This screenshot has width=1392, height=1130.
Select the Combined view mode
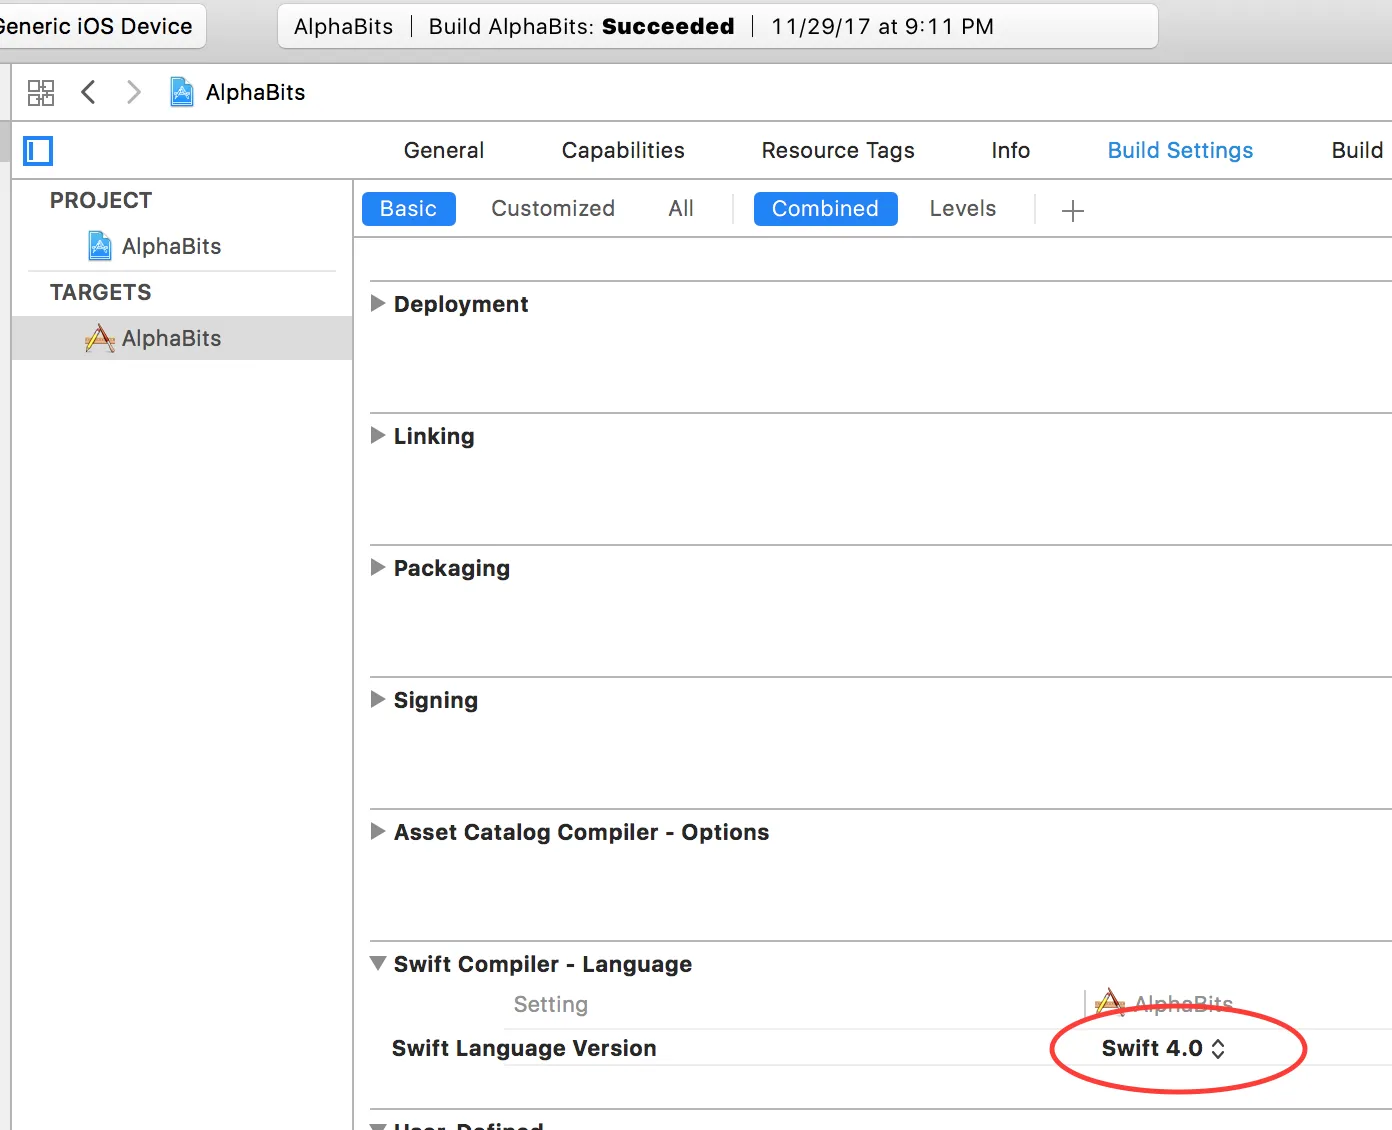pos(826,209)
